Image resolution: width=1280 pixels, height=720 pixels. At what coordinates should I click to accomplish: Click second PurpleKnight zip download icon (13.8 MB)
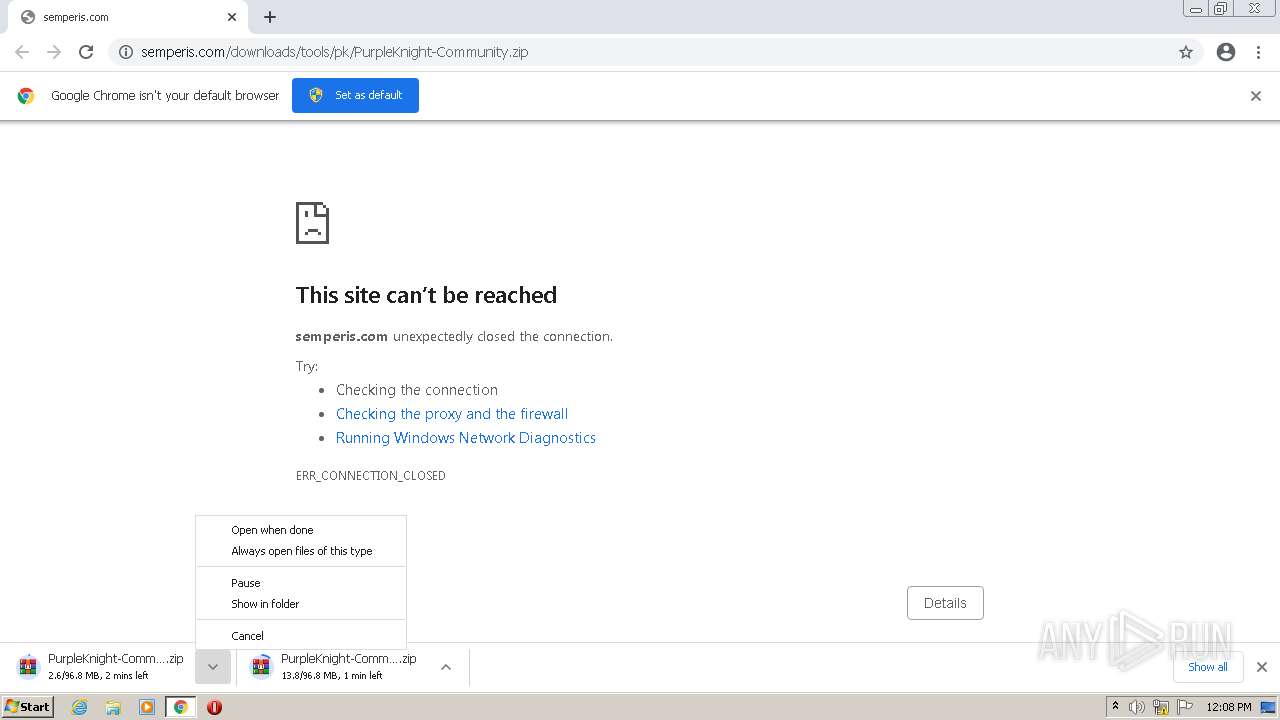[x=261, y=667]
